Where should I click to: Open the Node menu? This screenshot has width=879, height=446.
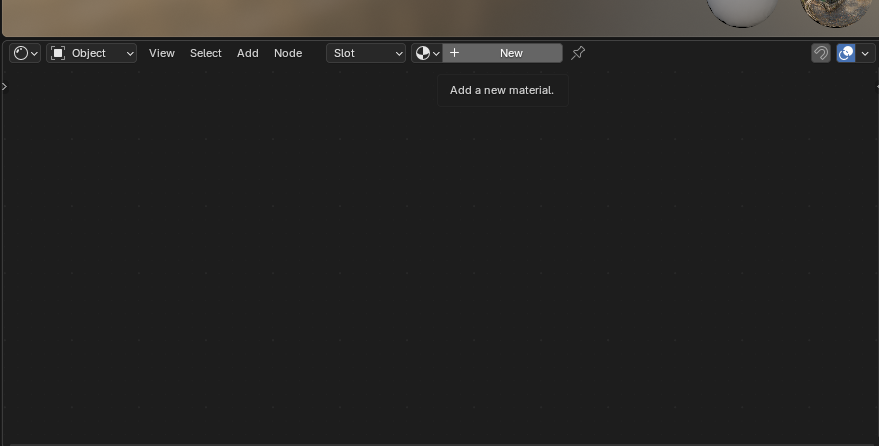pyautogui.click(x=288, y=53)
